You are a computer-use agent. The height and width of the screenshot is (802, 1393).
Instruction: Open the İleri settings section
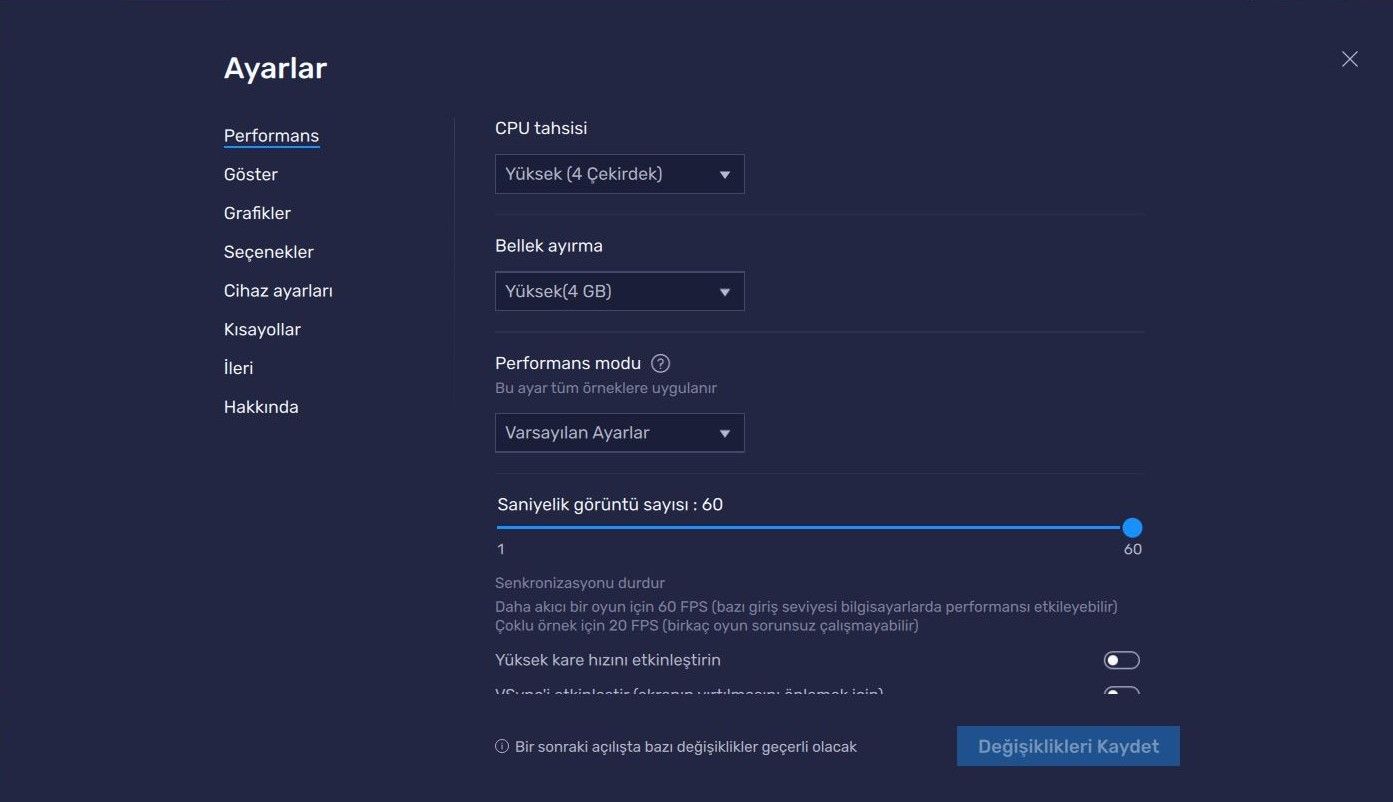pos(238,369)
